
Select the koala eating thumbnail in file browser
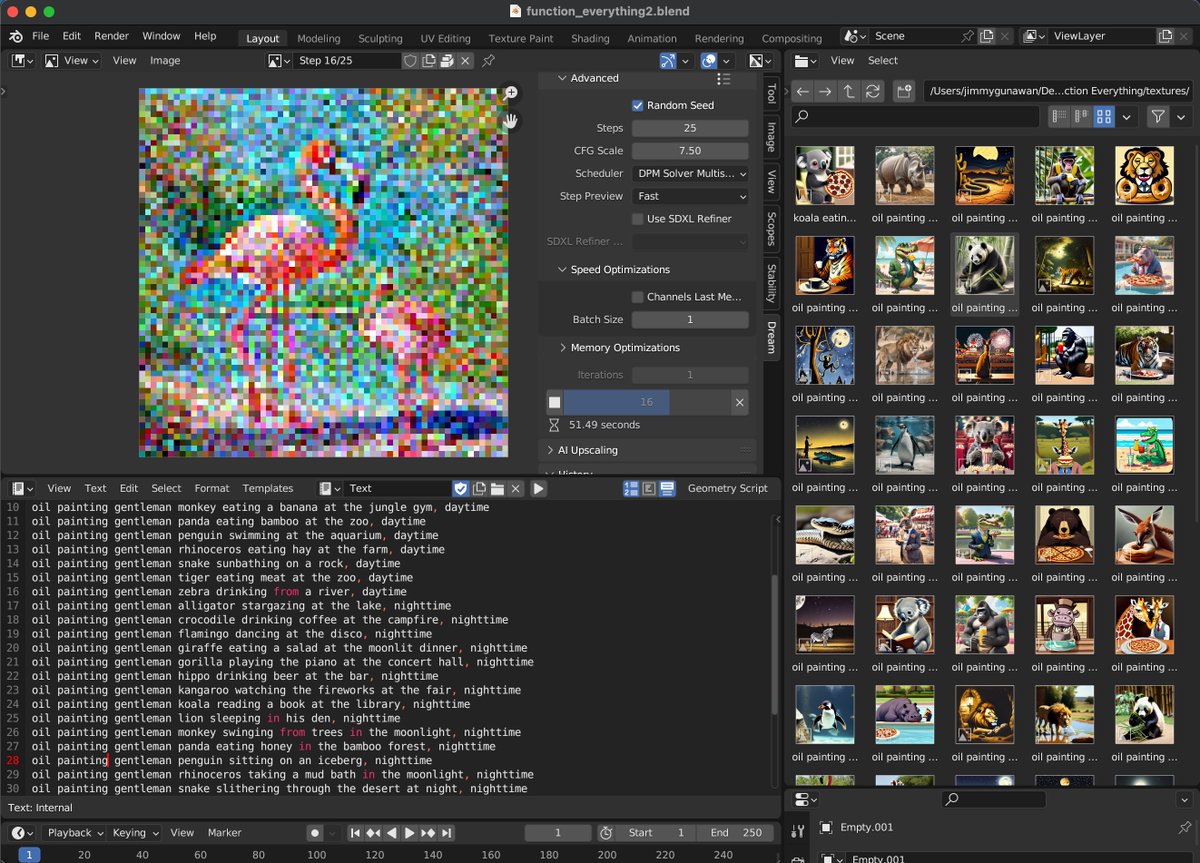coord(825,176)
